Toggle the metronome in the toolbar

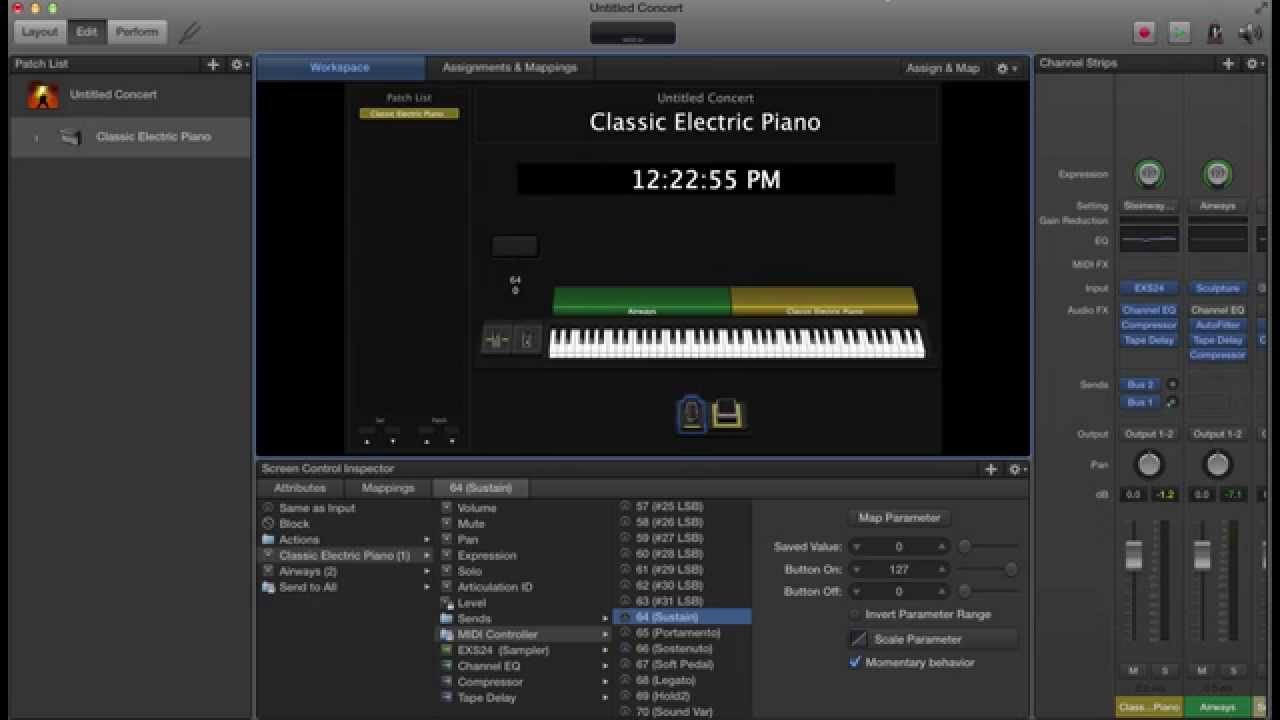coord(1215,33)
